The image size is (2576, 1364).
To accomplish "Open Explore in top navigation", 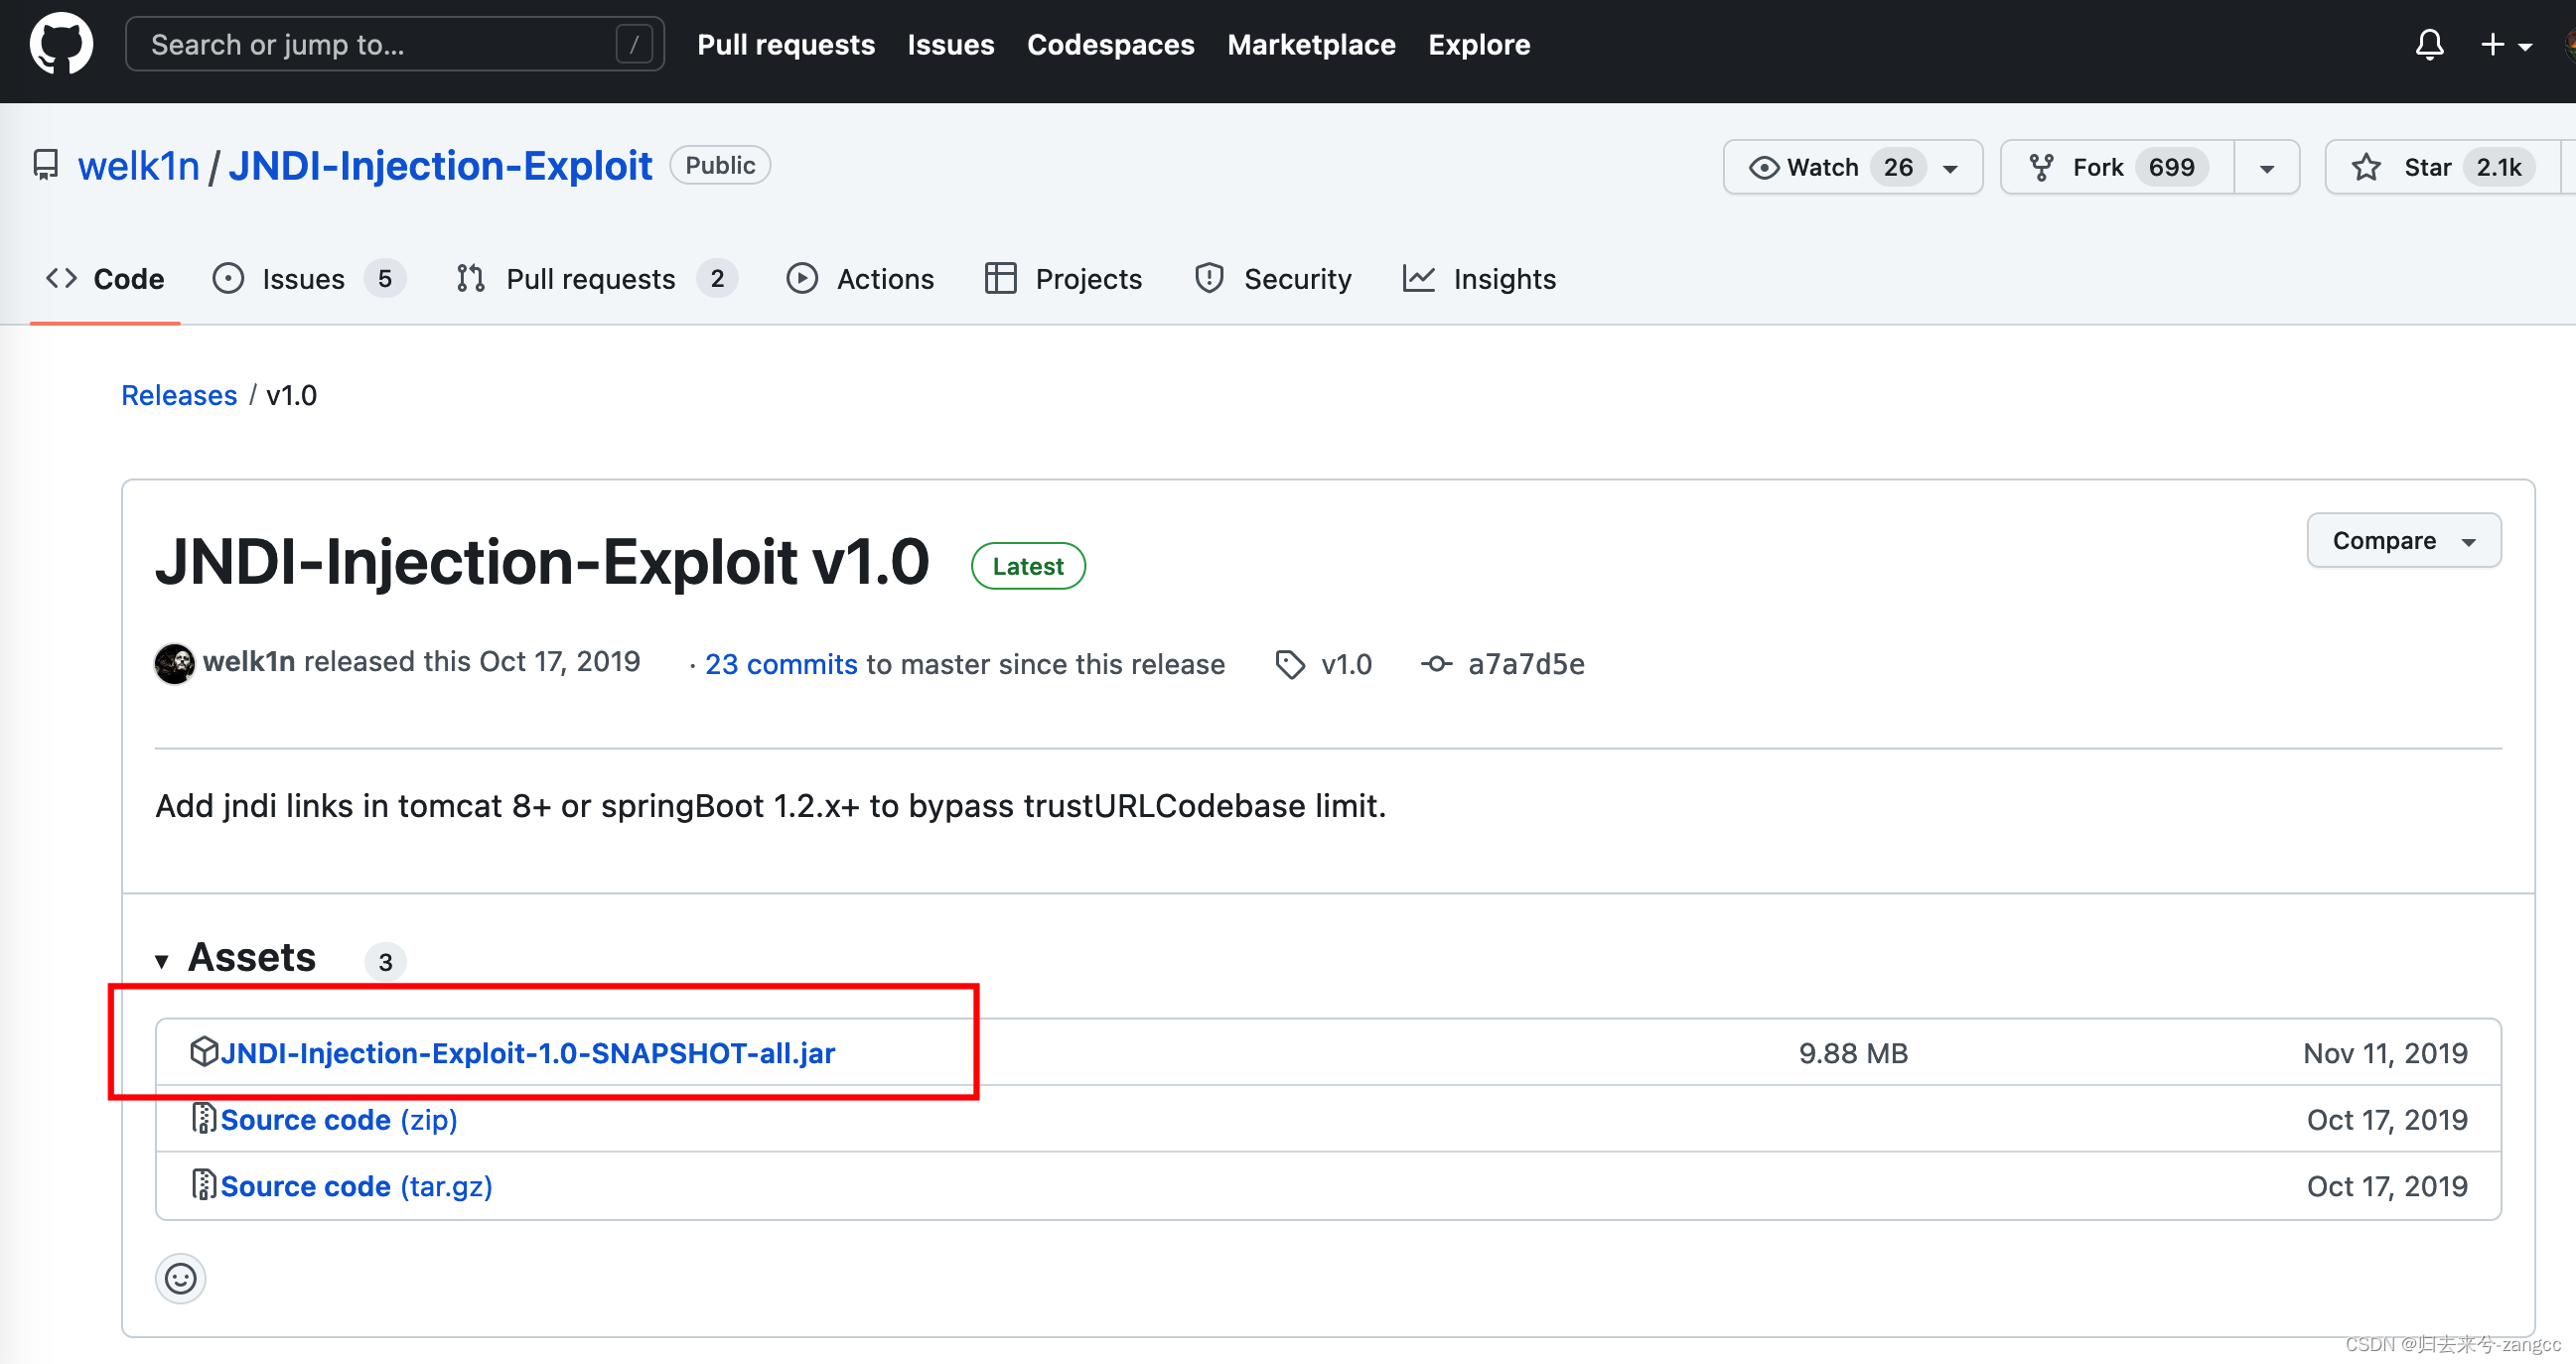I will coord(1479,45).
